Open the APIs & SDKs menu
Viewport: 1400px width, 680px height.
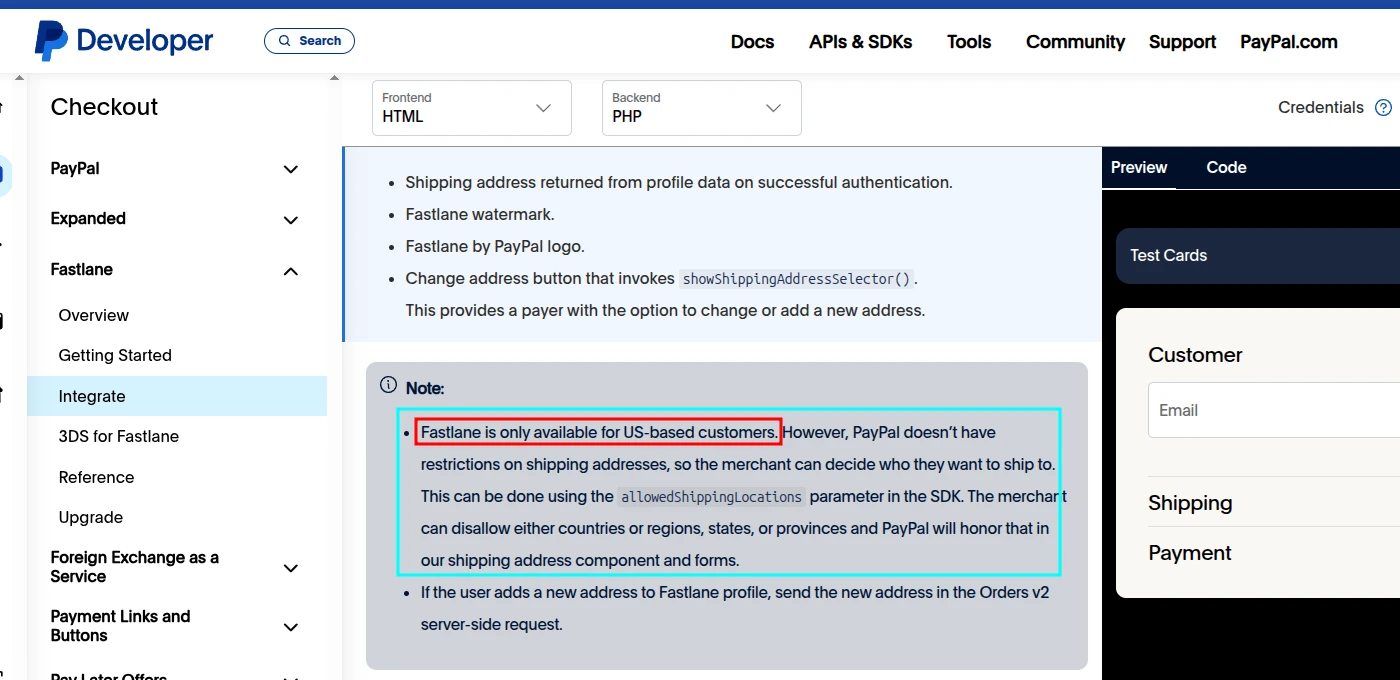pyautogui.click(x=861, y=42)
